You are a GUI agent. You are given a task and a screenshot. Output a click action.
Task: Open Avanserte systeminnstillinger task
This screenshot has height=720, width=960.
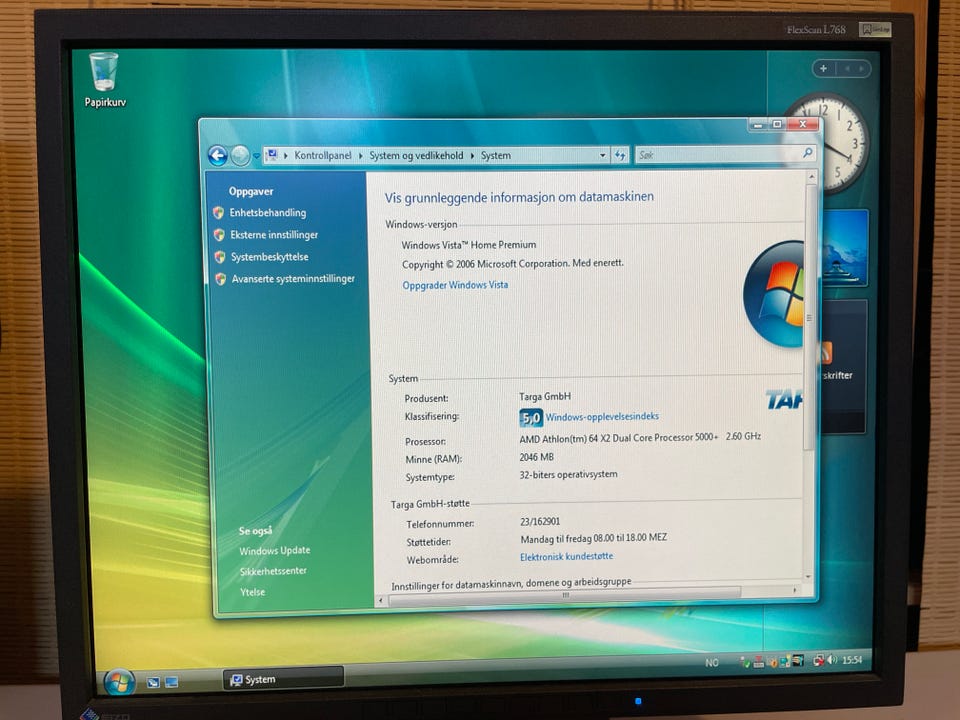pyautogui.click(x=293, y=279)
